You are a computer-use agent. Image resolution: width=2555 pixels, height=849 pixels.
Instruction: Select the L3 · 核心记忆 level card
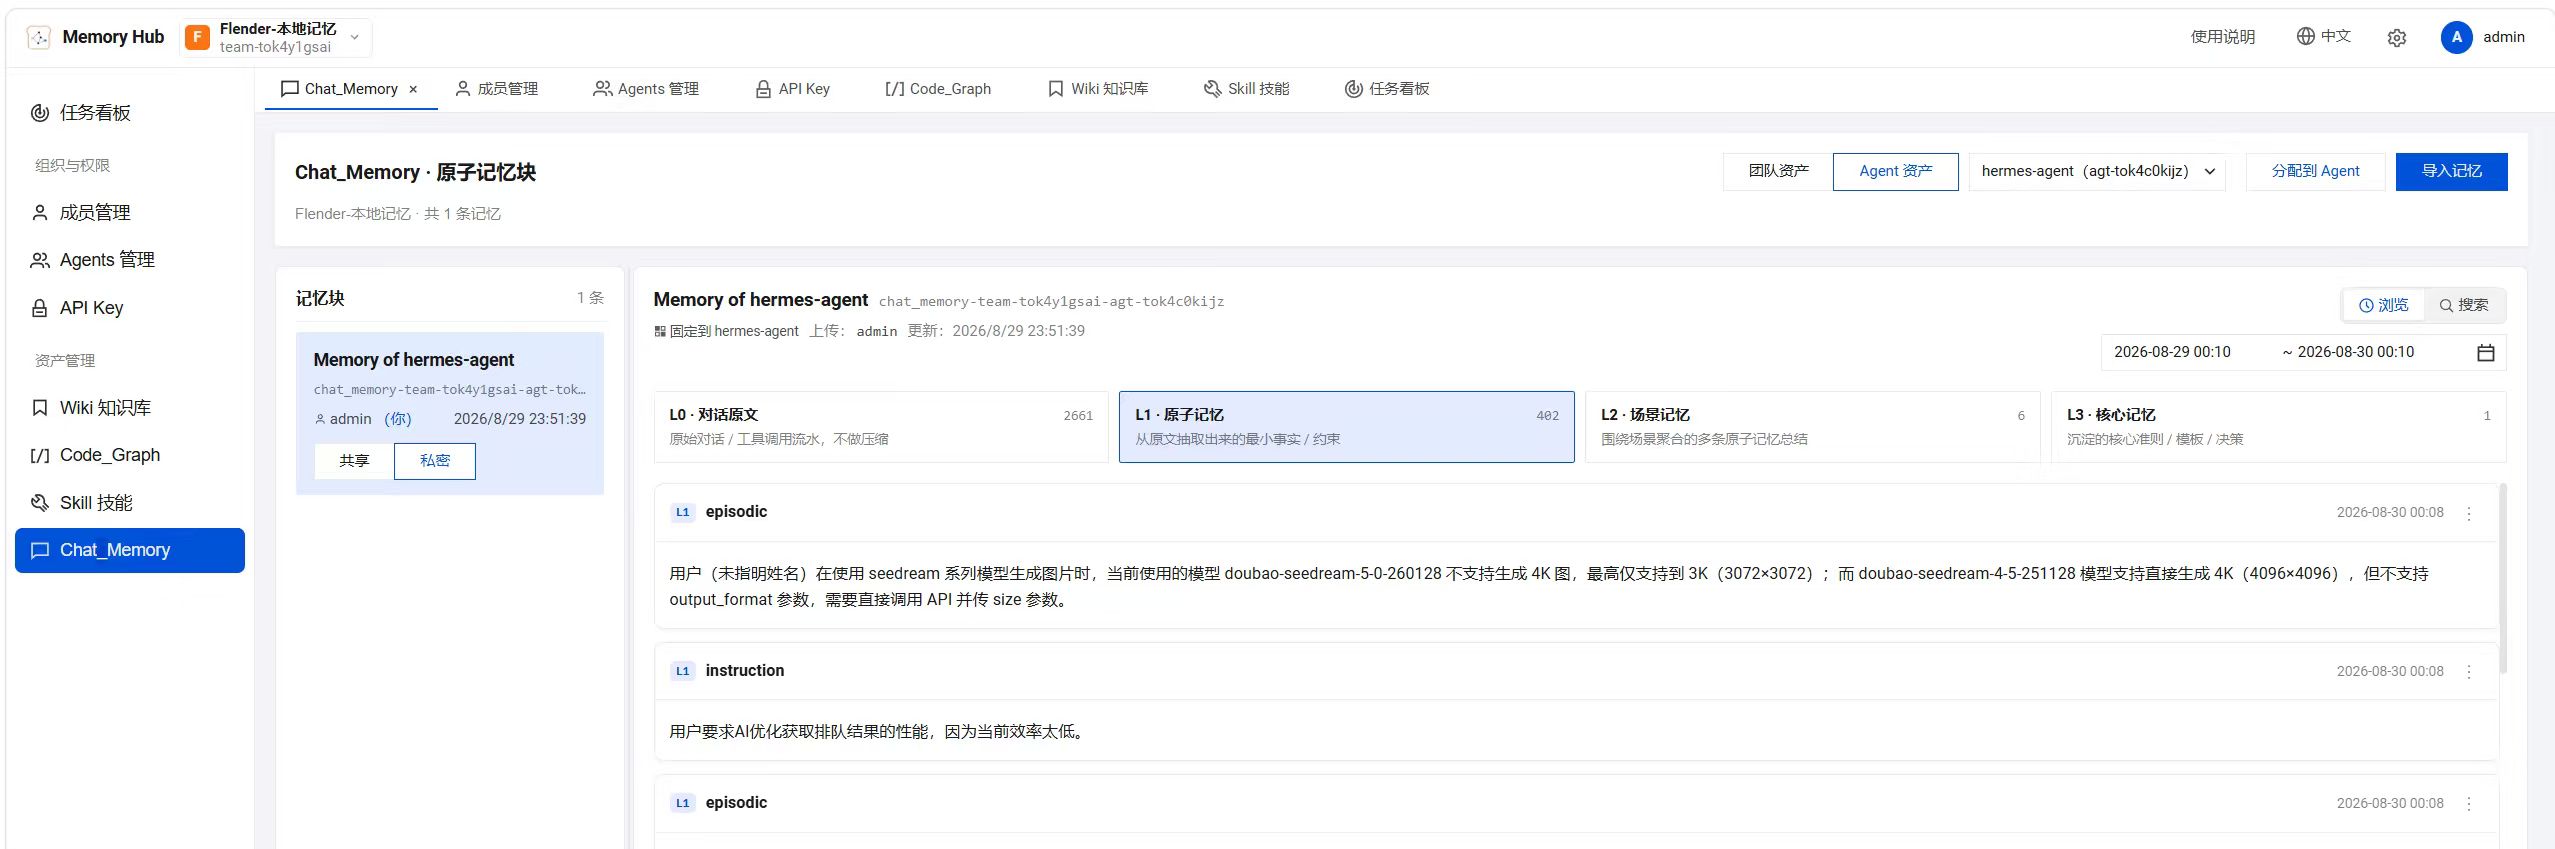click(2278, 427)
